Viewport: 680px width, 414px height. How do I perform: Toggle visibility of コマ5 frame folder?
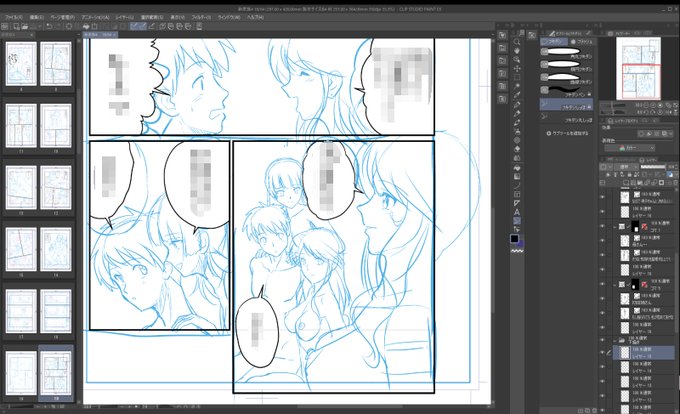pyautogui.click(x=602, y=284)
